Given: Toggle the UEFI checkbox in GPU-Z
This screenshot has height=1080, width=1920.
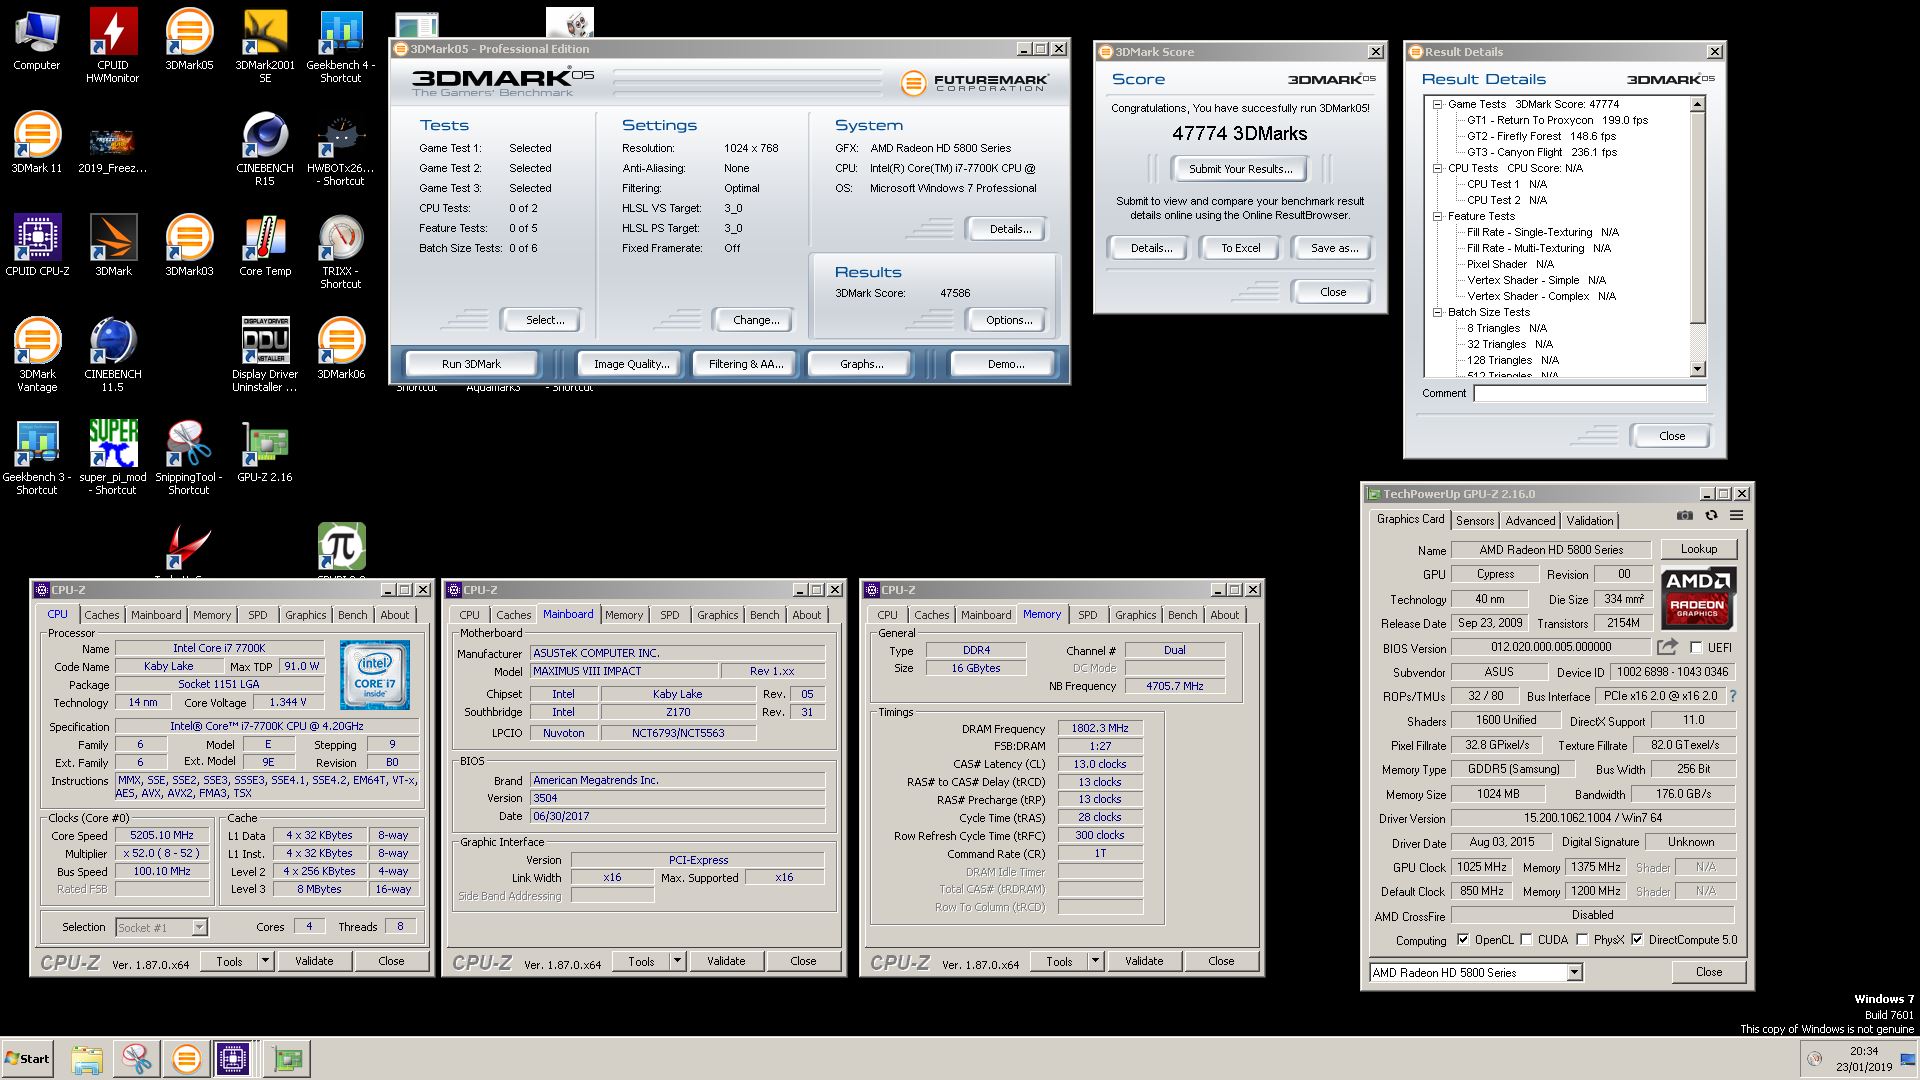Looking at the screenshot, I should 1696,648.
